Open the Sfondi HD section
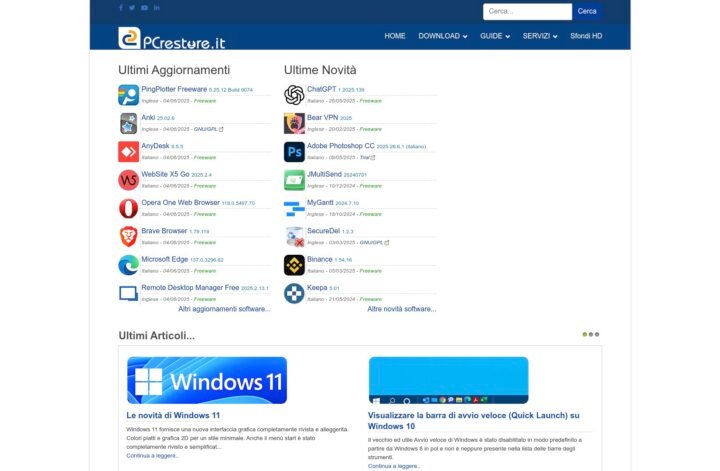 586,36
